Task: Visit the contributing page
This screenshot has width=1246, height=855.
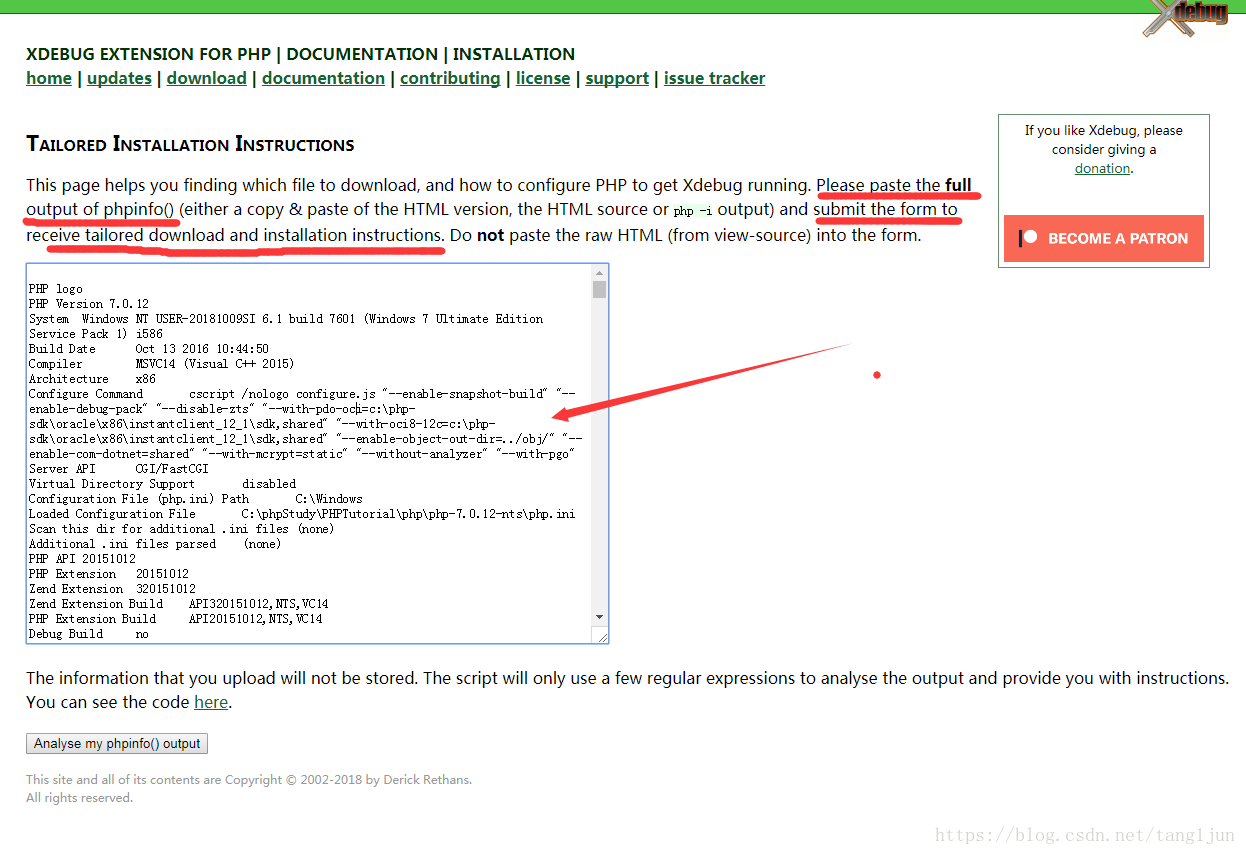Action: (450, 78)
